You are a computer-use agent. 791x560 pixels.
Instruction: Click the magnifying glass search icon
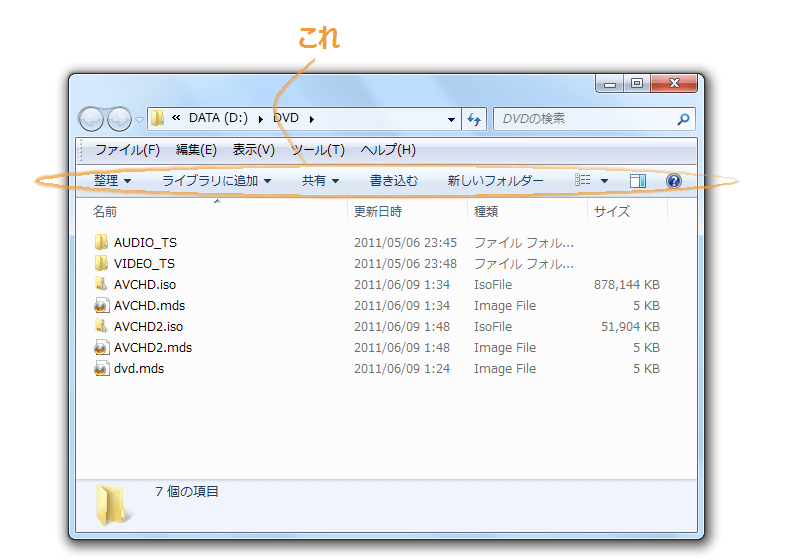pyautogui.click(x=683, y=120)
